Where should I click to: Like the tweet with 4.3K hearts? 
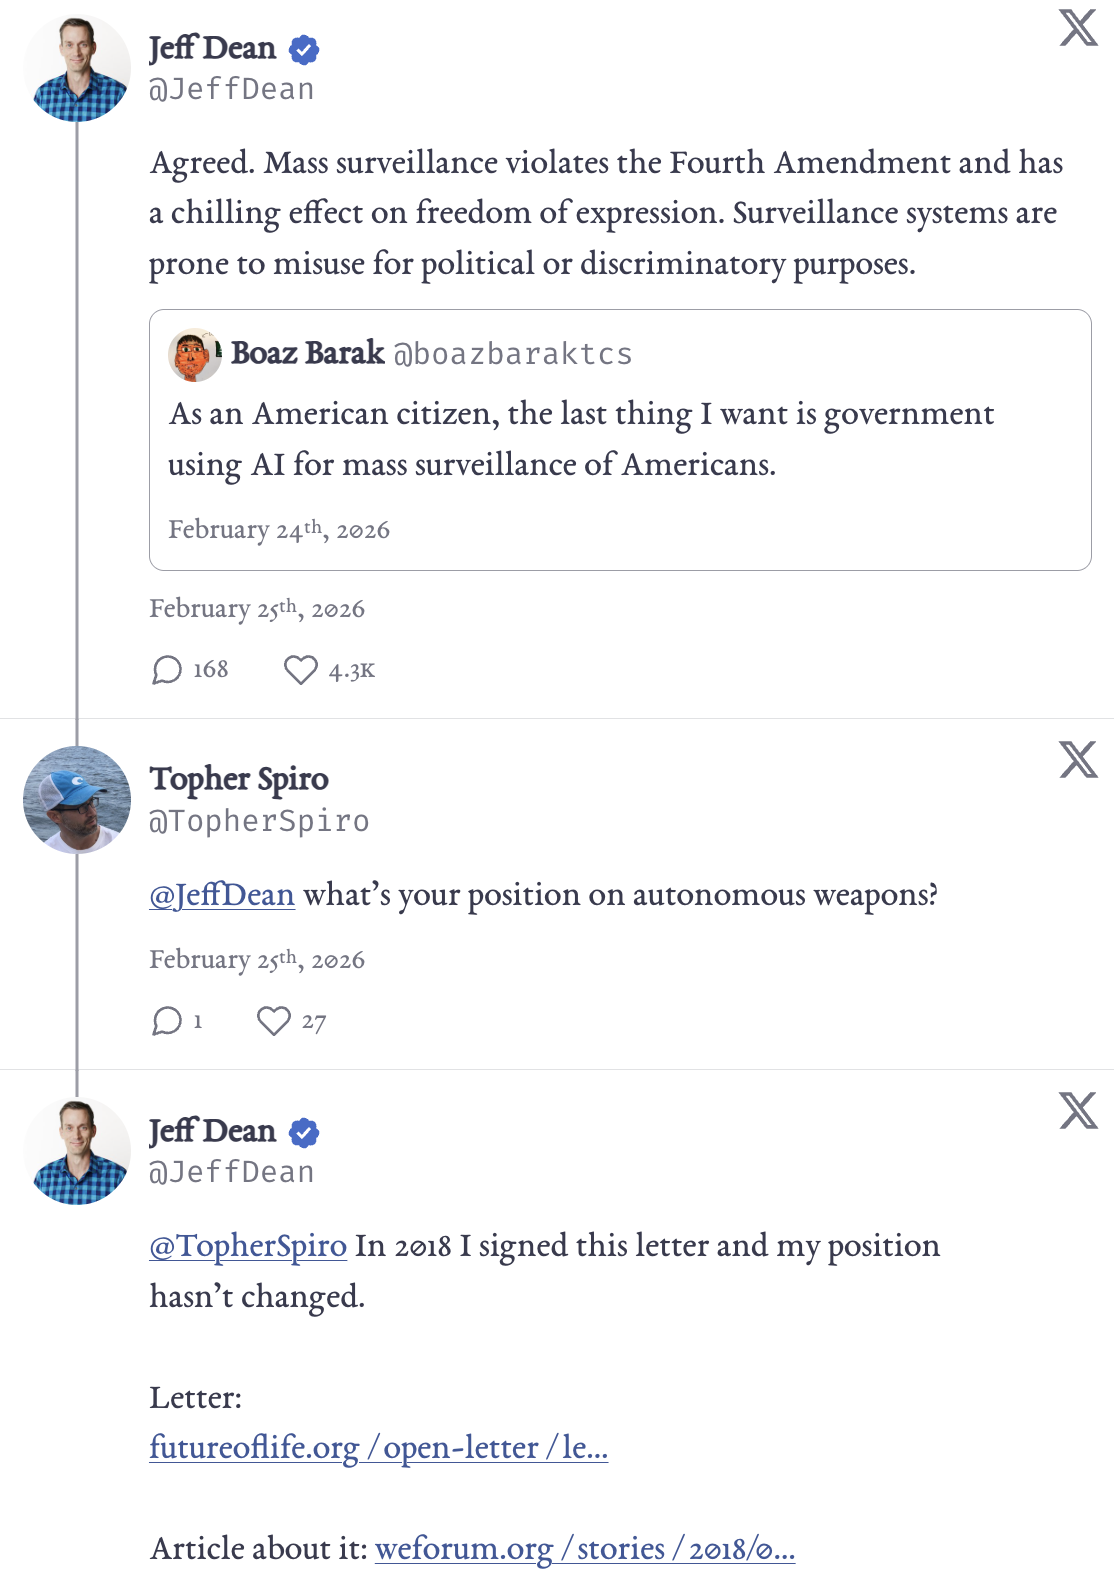[x=300, y=670]
